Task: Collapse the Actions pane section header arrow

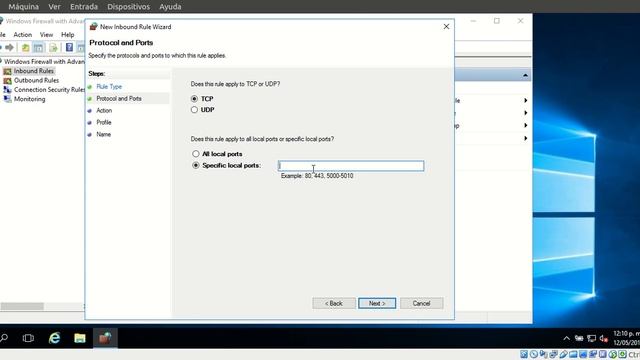Action: click(525, 76)
